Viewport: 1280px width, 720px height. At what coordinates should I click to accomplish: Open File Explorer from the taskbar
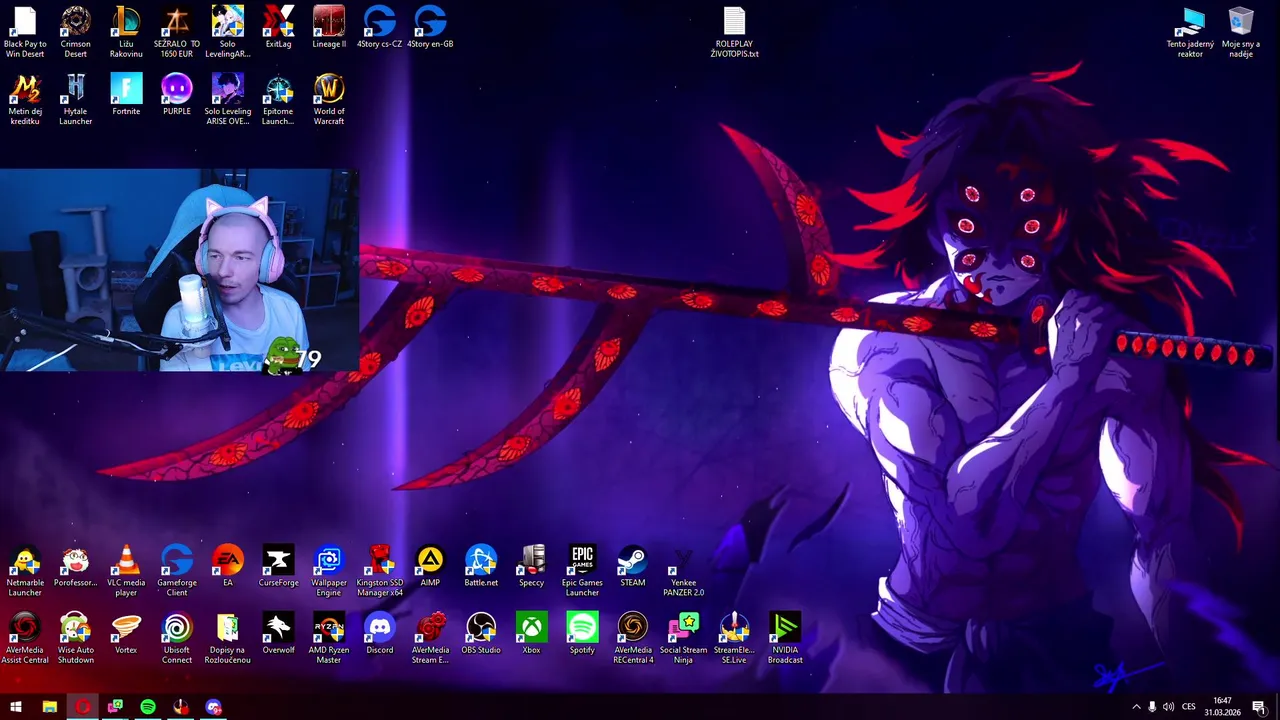(x=49, y=707)
